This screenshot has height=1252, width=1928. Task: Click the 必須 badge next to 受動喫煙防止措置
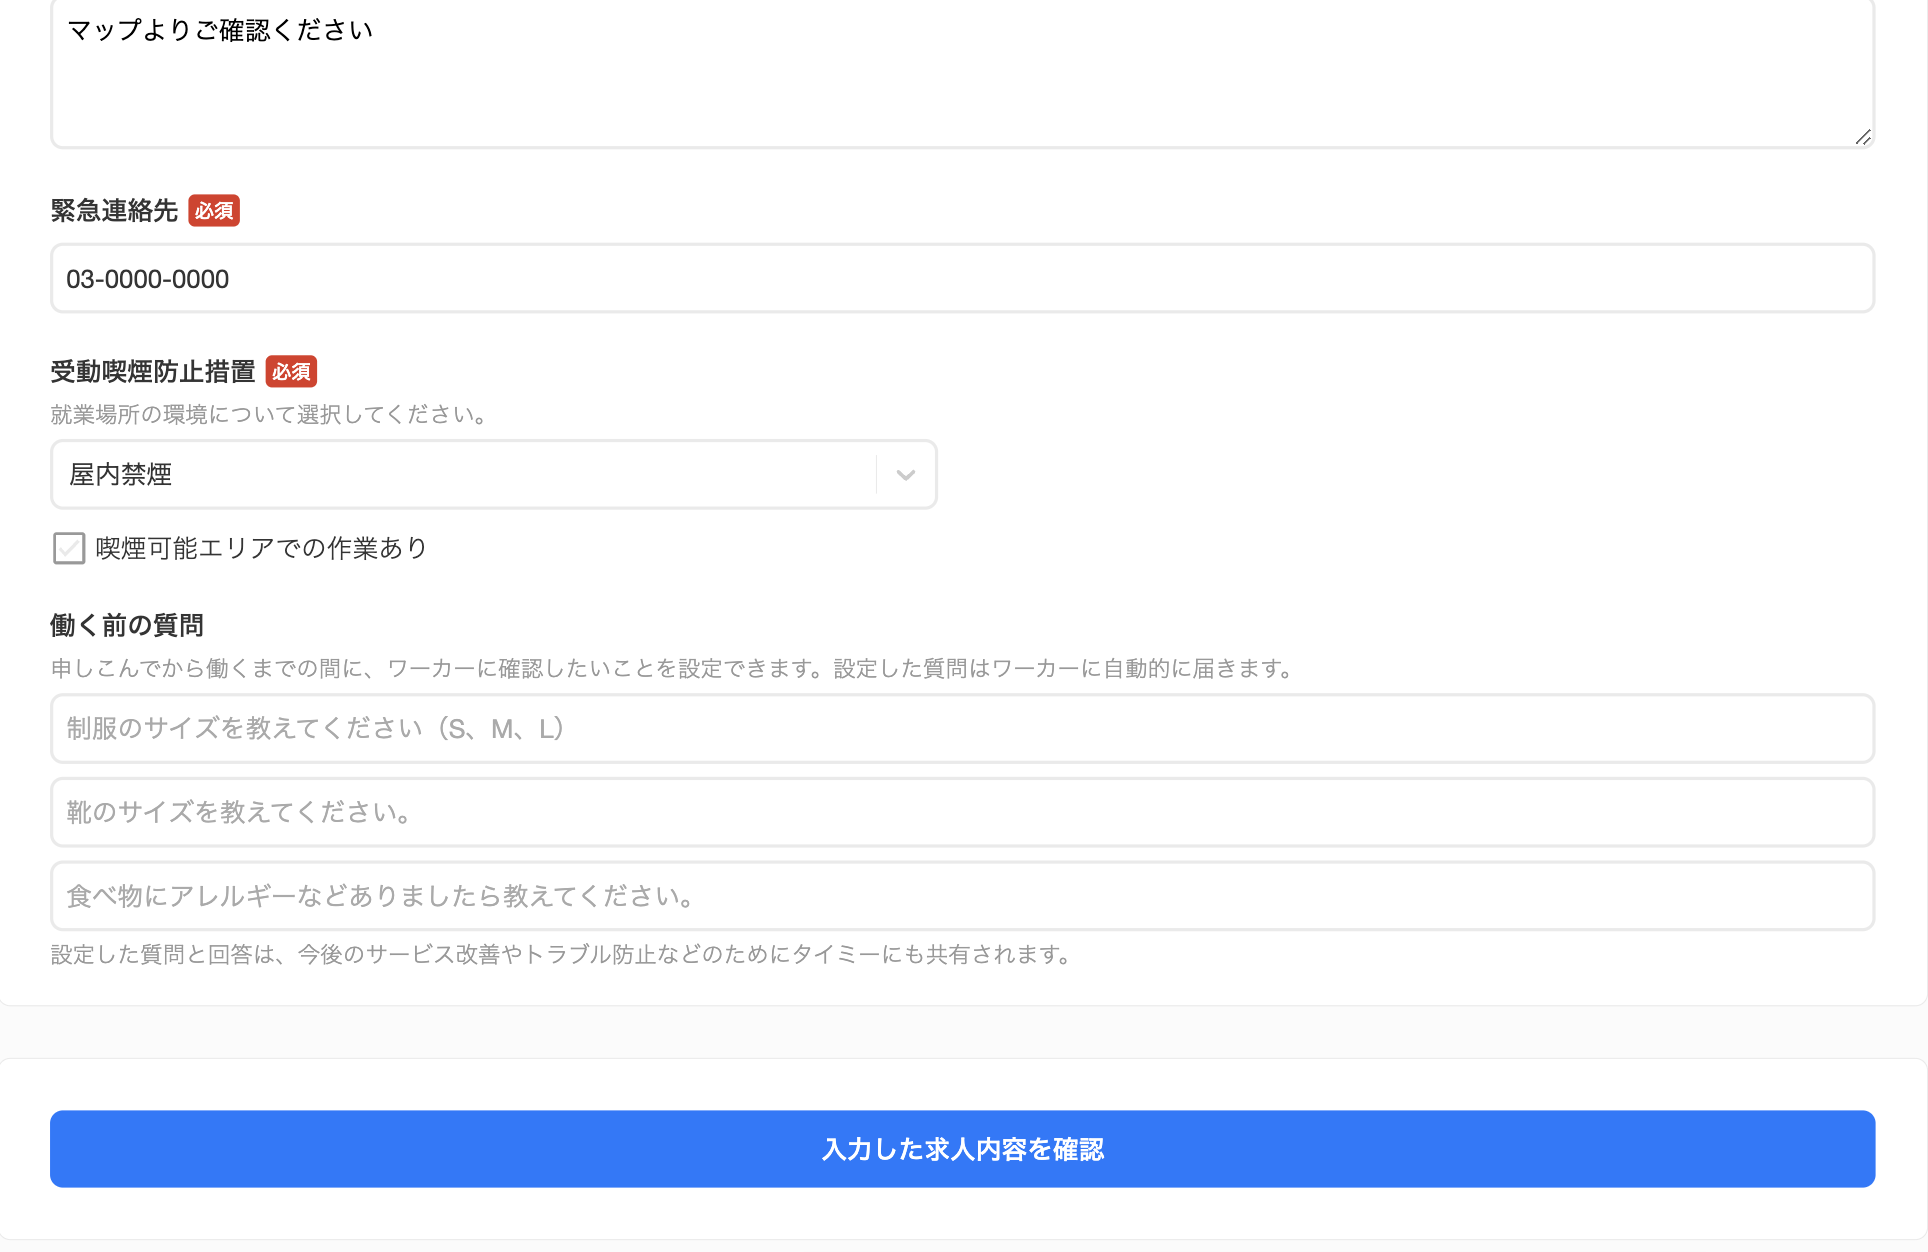point(291,371)
